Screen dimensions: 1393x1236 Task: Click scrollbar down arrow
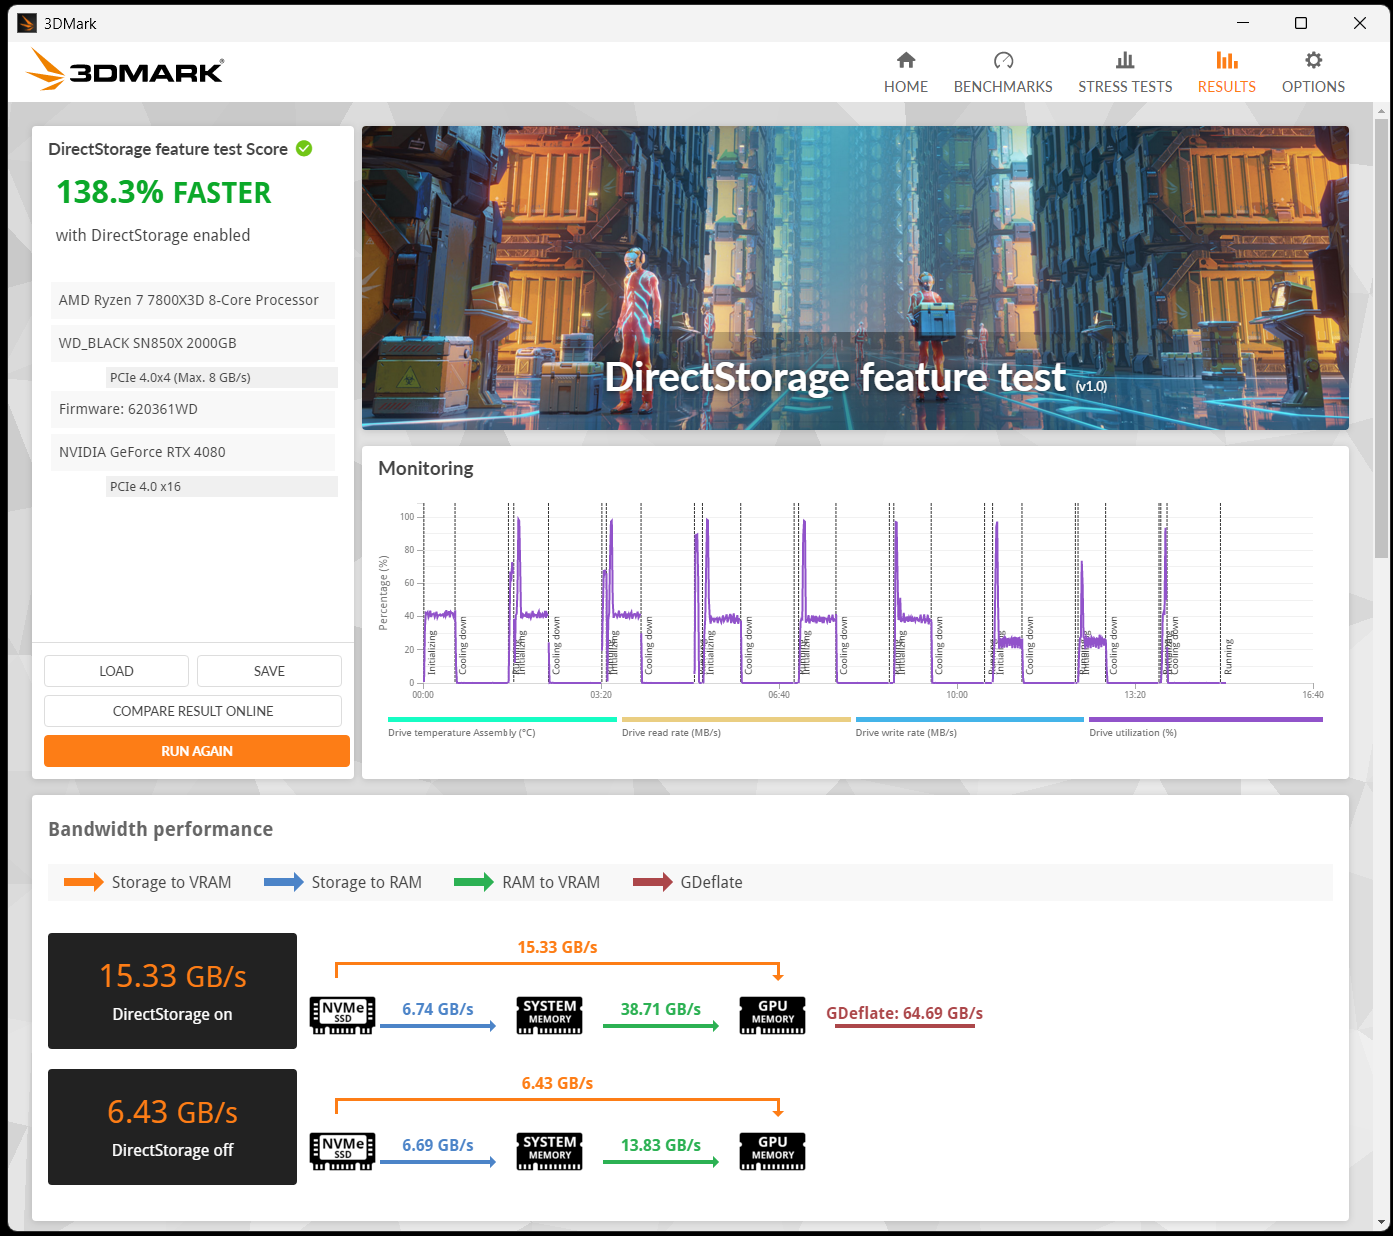click(1382, 1222)
